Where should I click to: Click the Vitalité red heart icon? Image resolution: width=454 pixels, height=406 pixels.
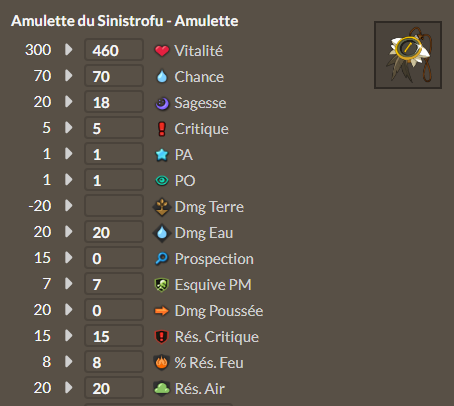click(162, 51)
